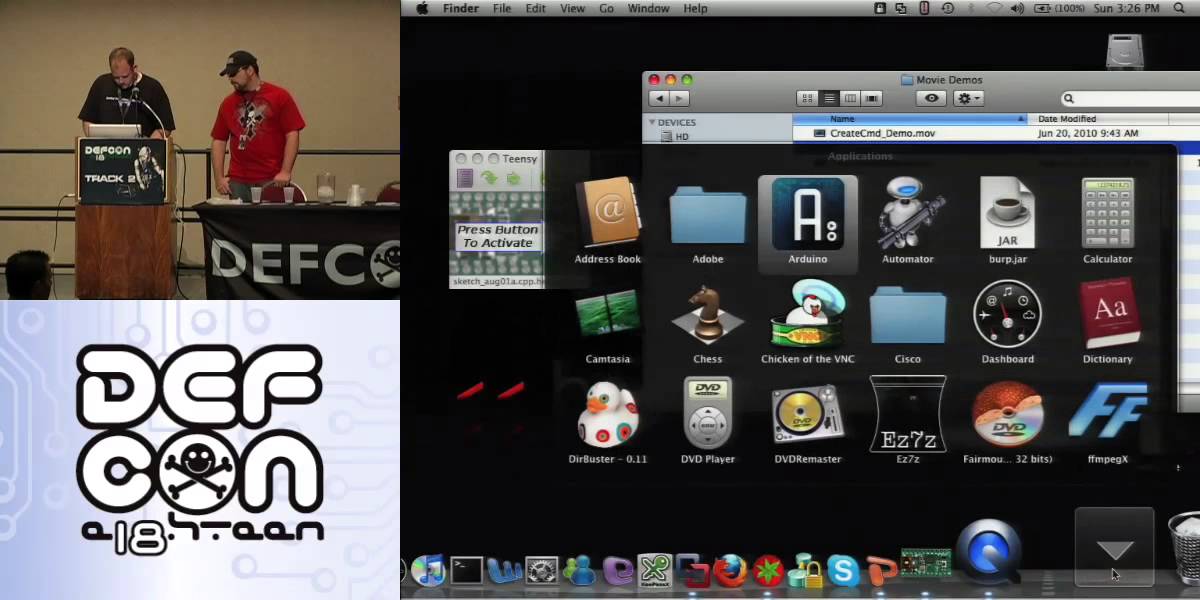Image resolution: width=1200 pixels, height=600 pixels.
Task: Open KeePassX key icon in Dock
Action: pyautogui.click(x=655, y=571)
